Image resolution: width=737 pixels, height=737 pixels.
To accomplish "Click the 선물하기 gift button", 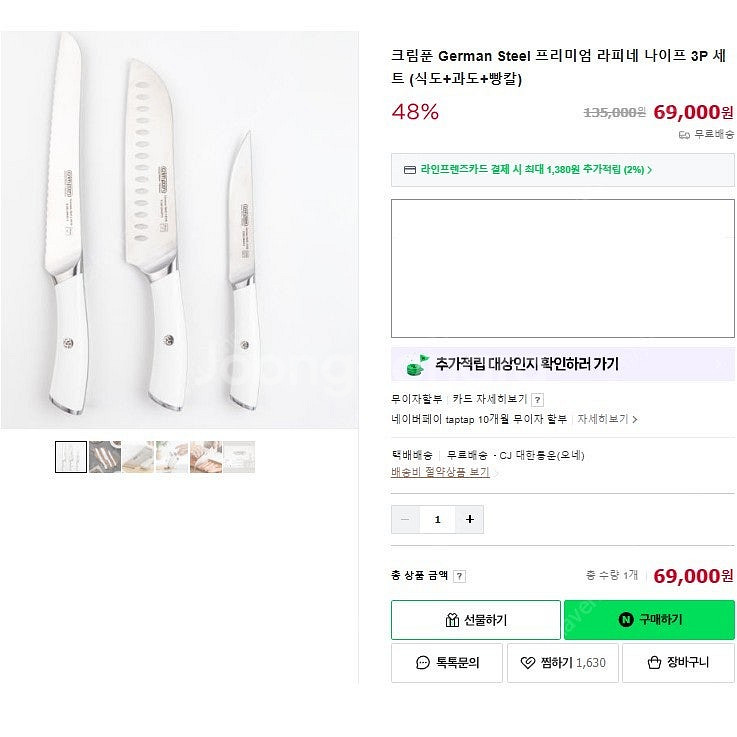I will click(x=475, y=620).
